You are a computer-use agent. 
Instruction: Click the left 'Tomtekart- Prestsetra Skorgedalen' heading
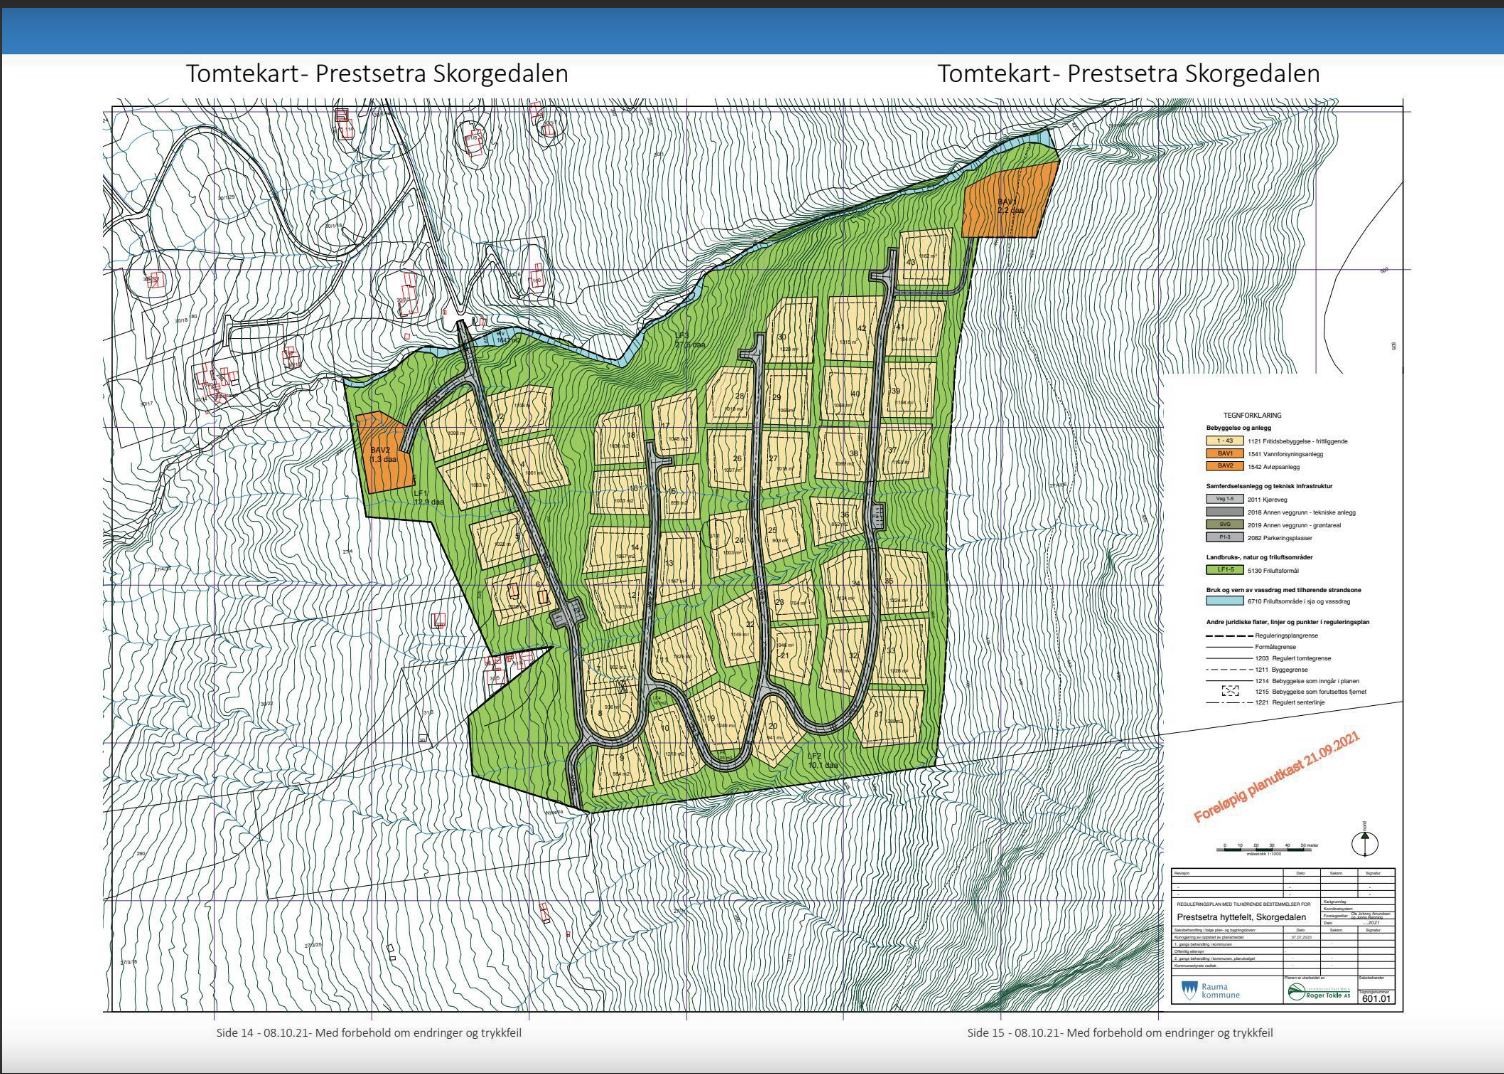point(377,74)
